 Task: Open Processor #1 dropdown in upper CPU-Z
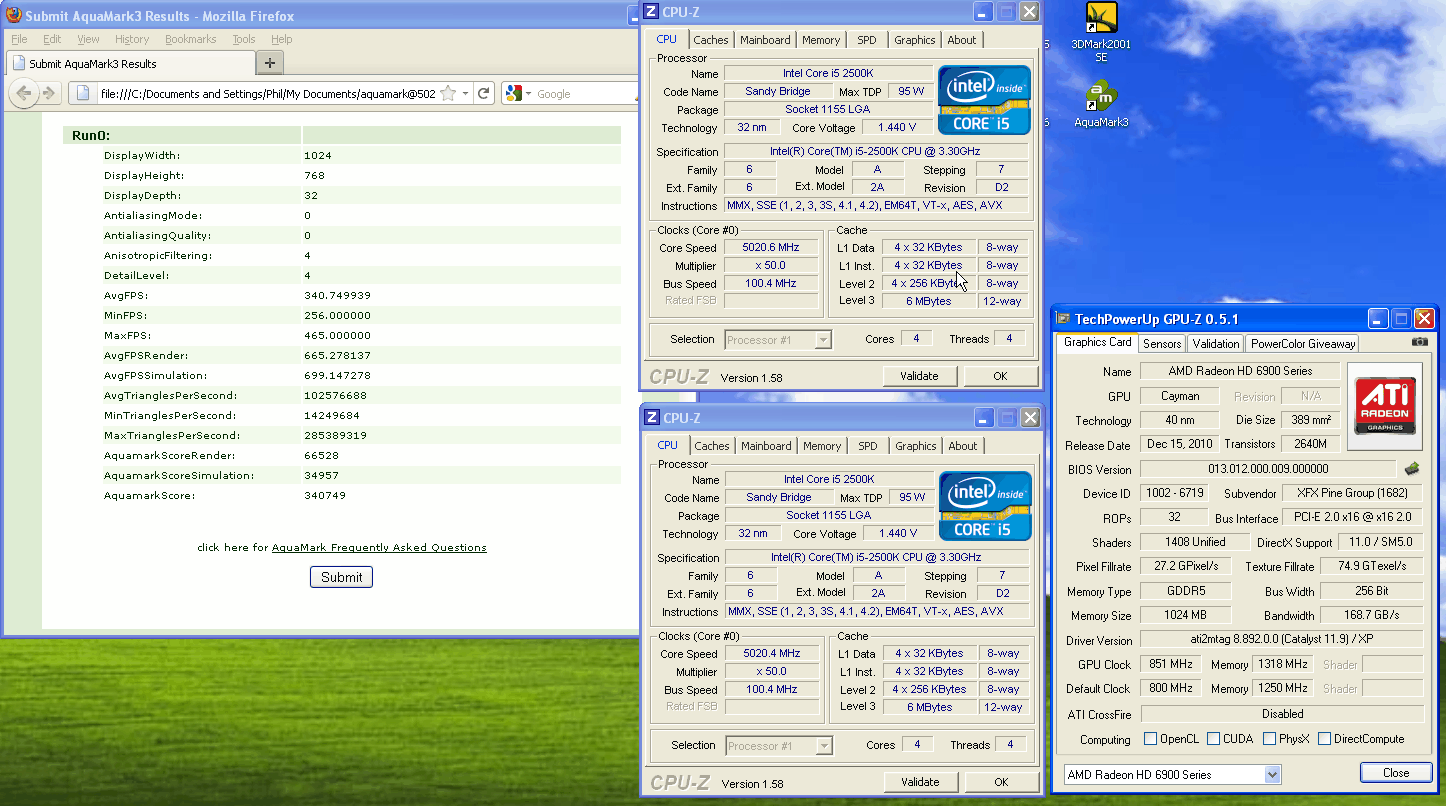pos(823,340)
